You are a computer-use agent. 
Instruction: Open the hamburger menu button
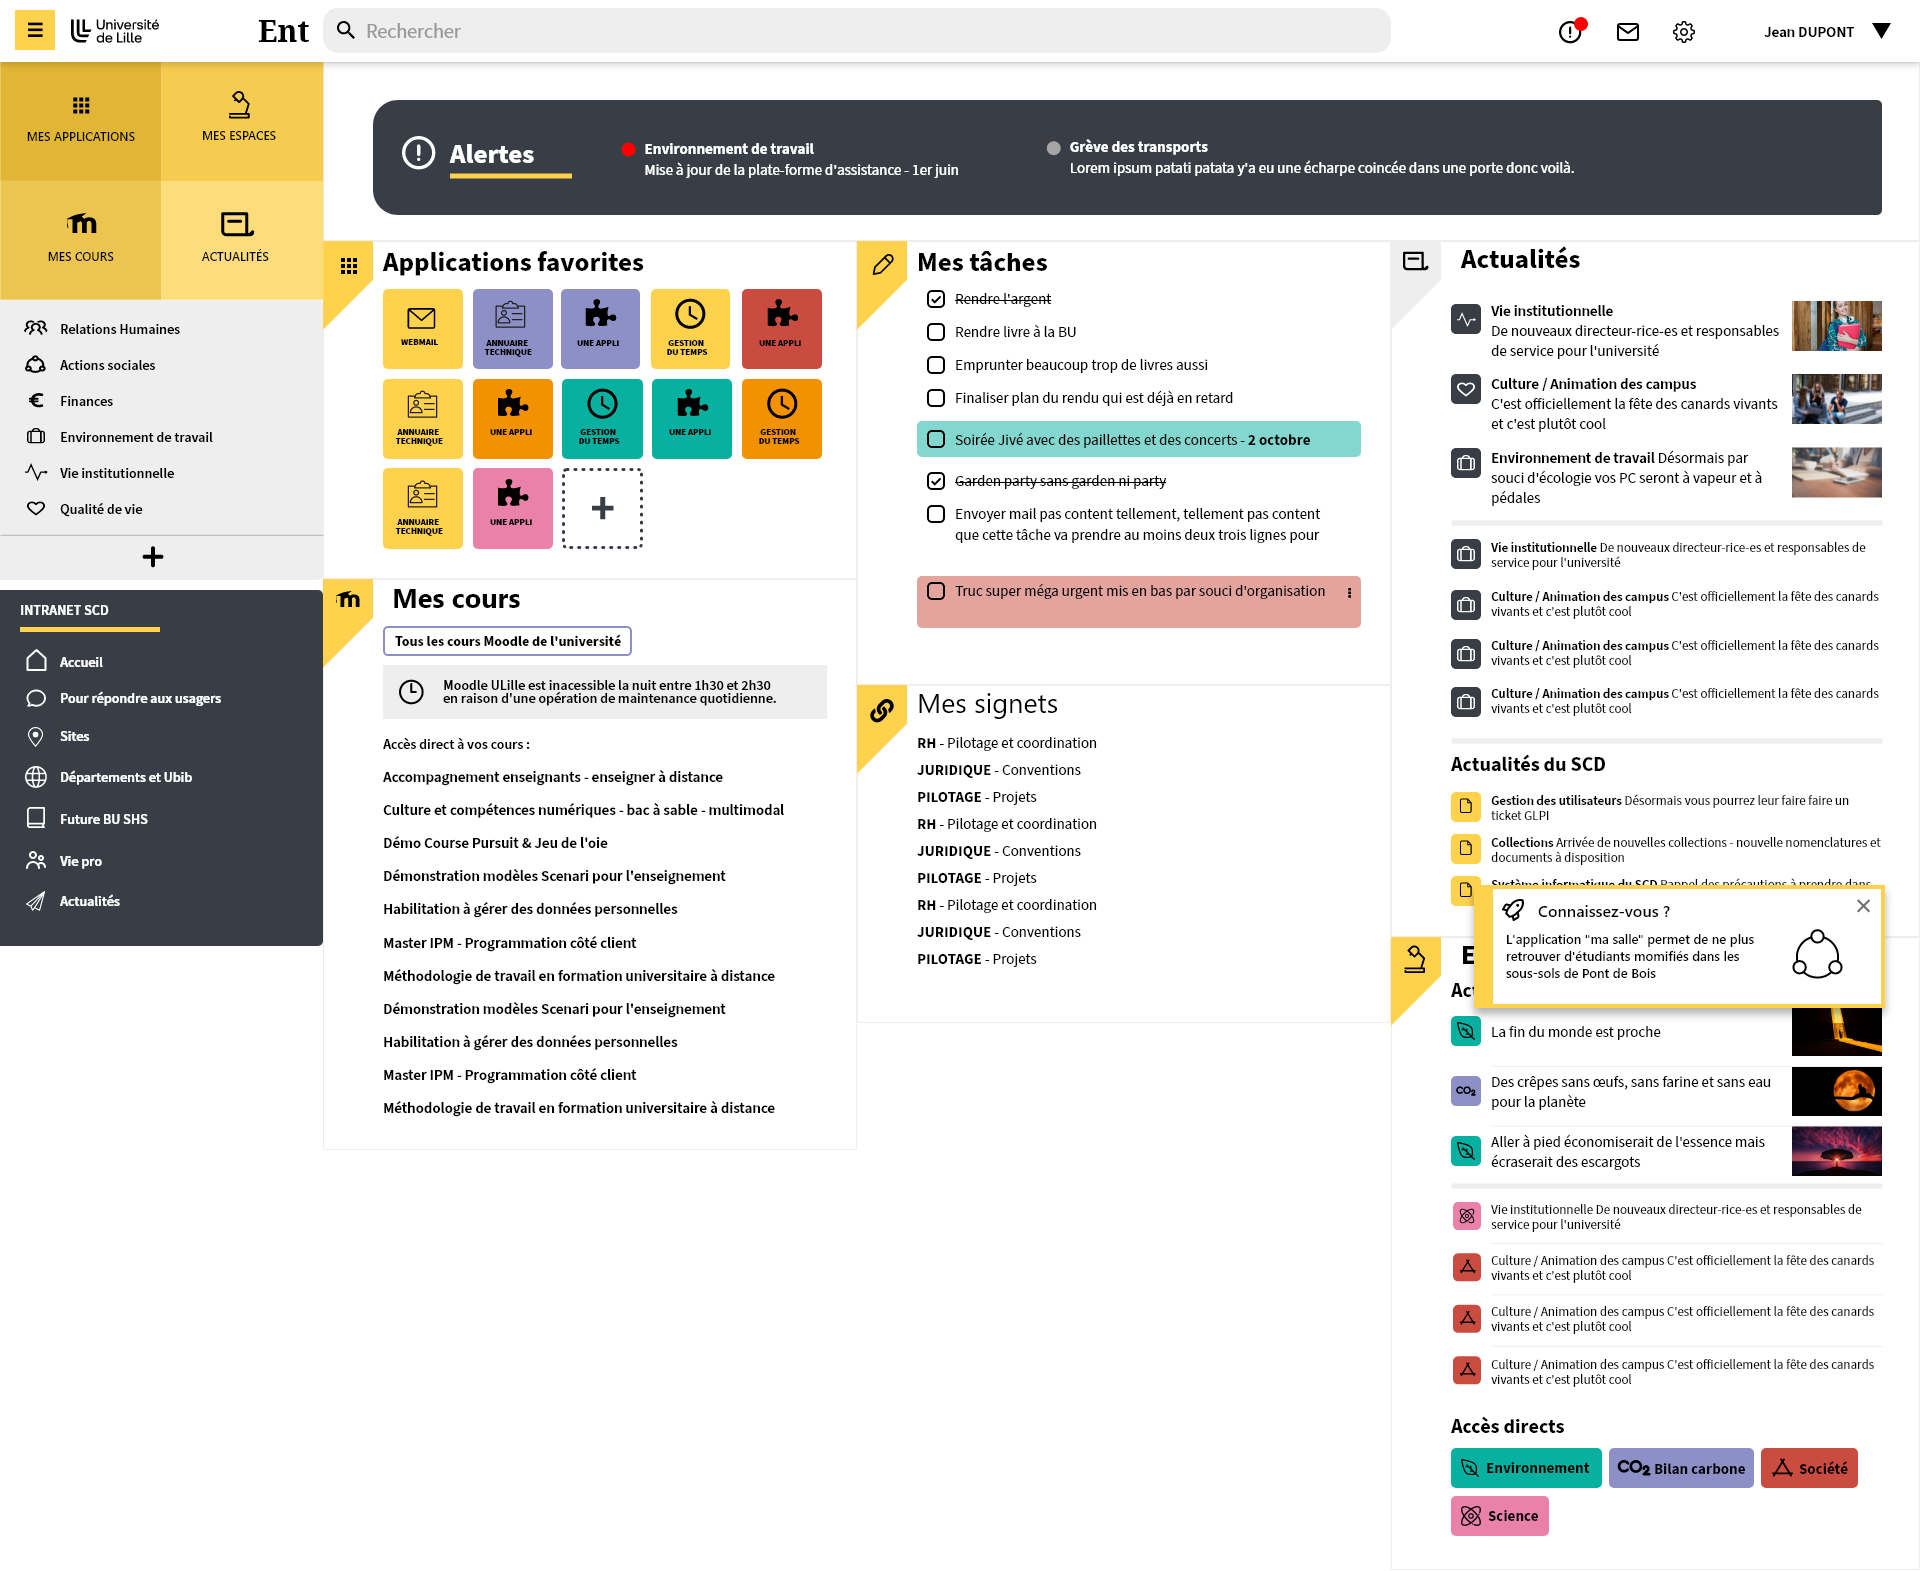tap(35, 30)
